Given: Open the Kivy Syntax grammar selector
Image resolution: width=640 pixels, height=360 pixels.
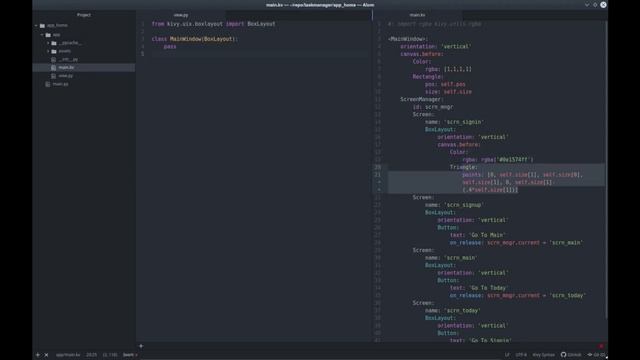Looking at the screenshot, I should [543, 355].
